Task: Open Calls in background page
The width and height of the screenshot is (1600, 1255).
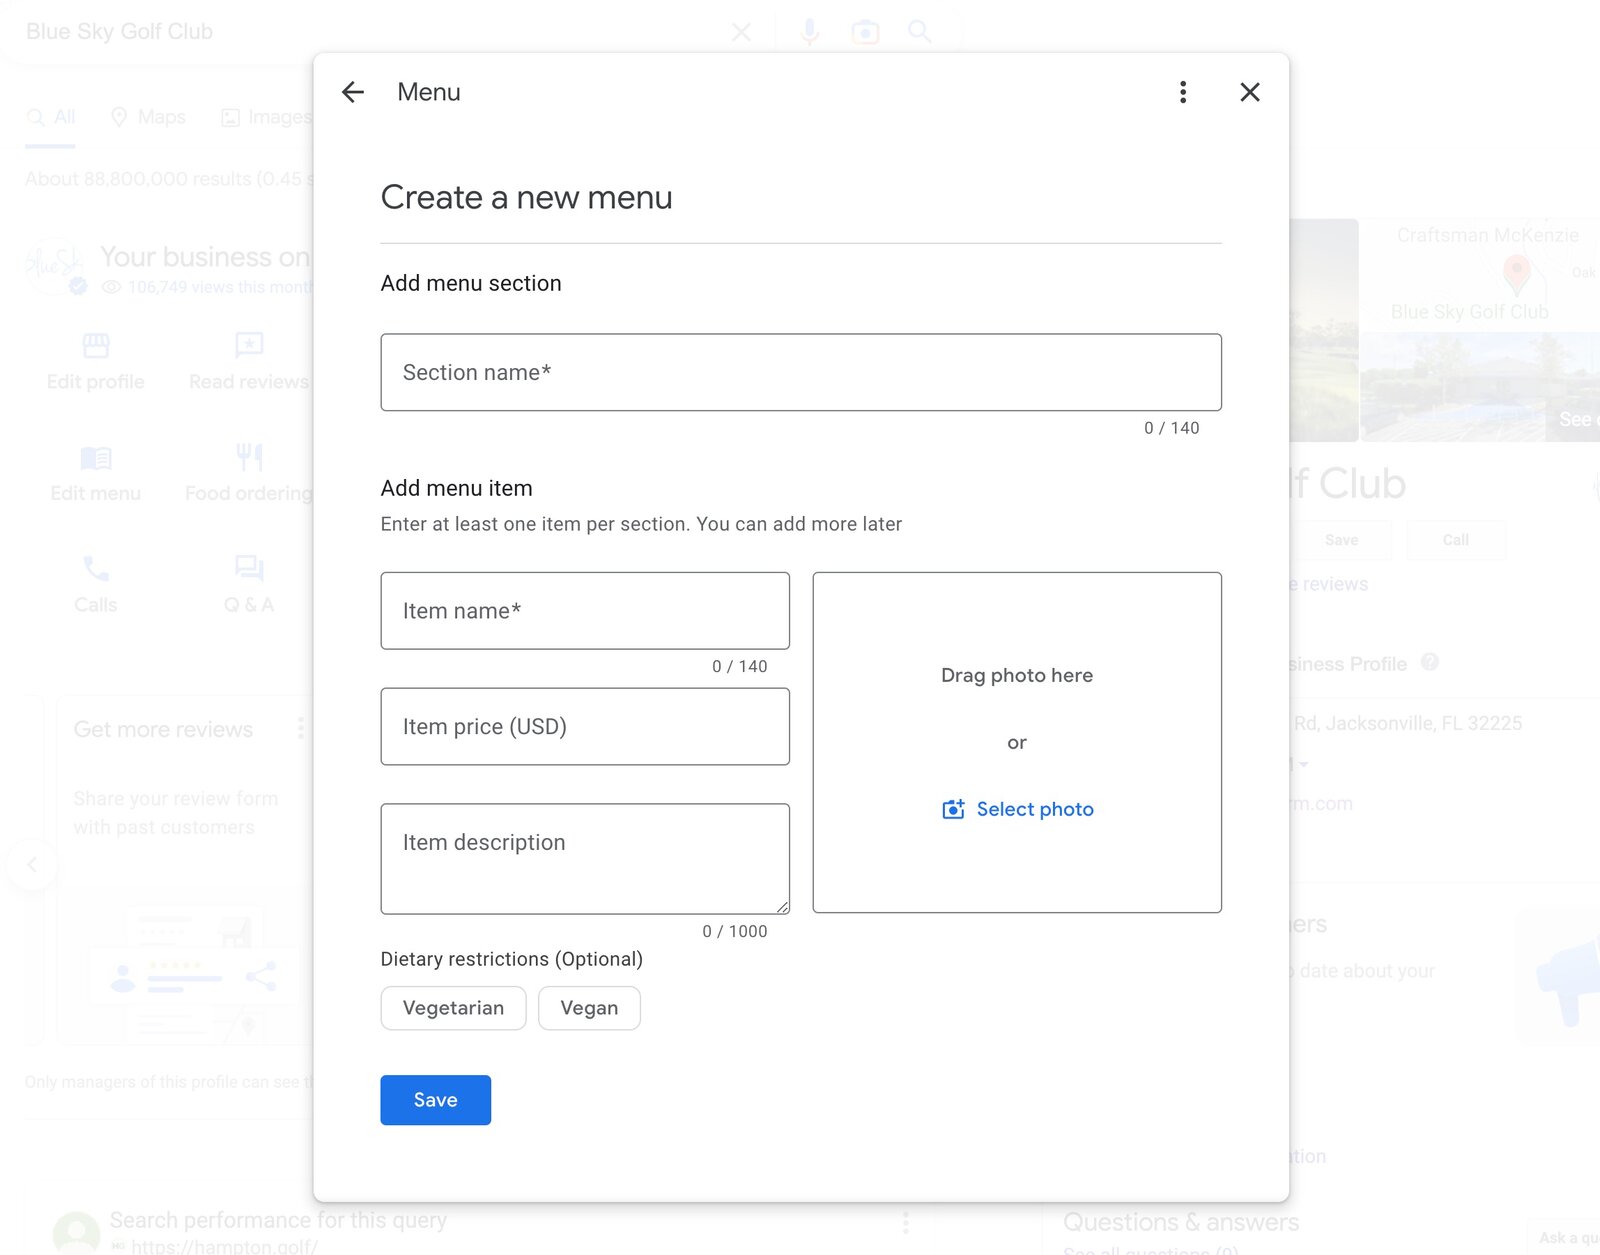Action: (96, 586)
